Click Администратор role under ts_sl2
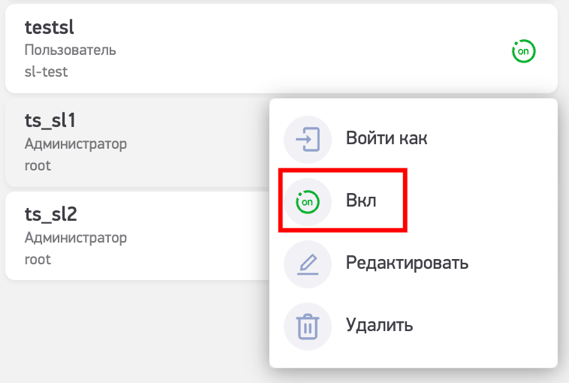This screenshot has height=384, width=570. 76,238
